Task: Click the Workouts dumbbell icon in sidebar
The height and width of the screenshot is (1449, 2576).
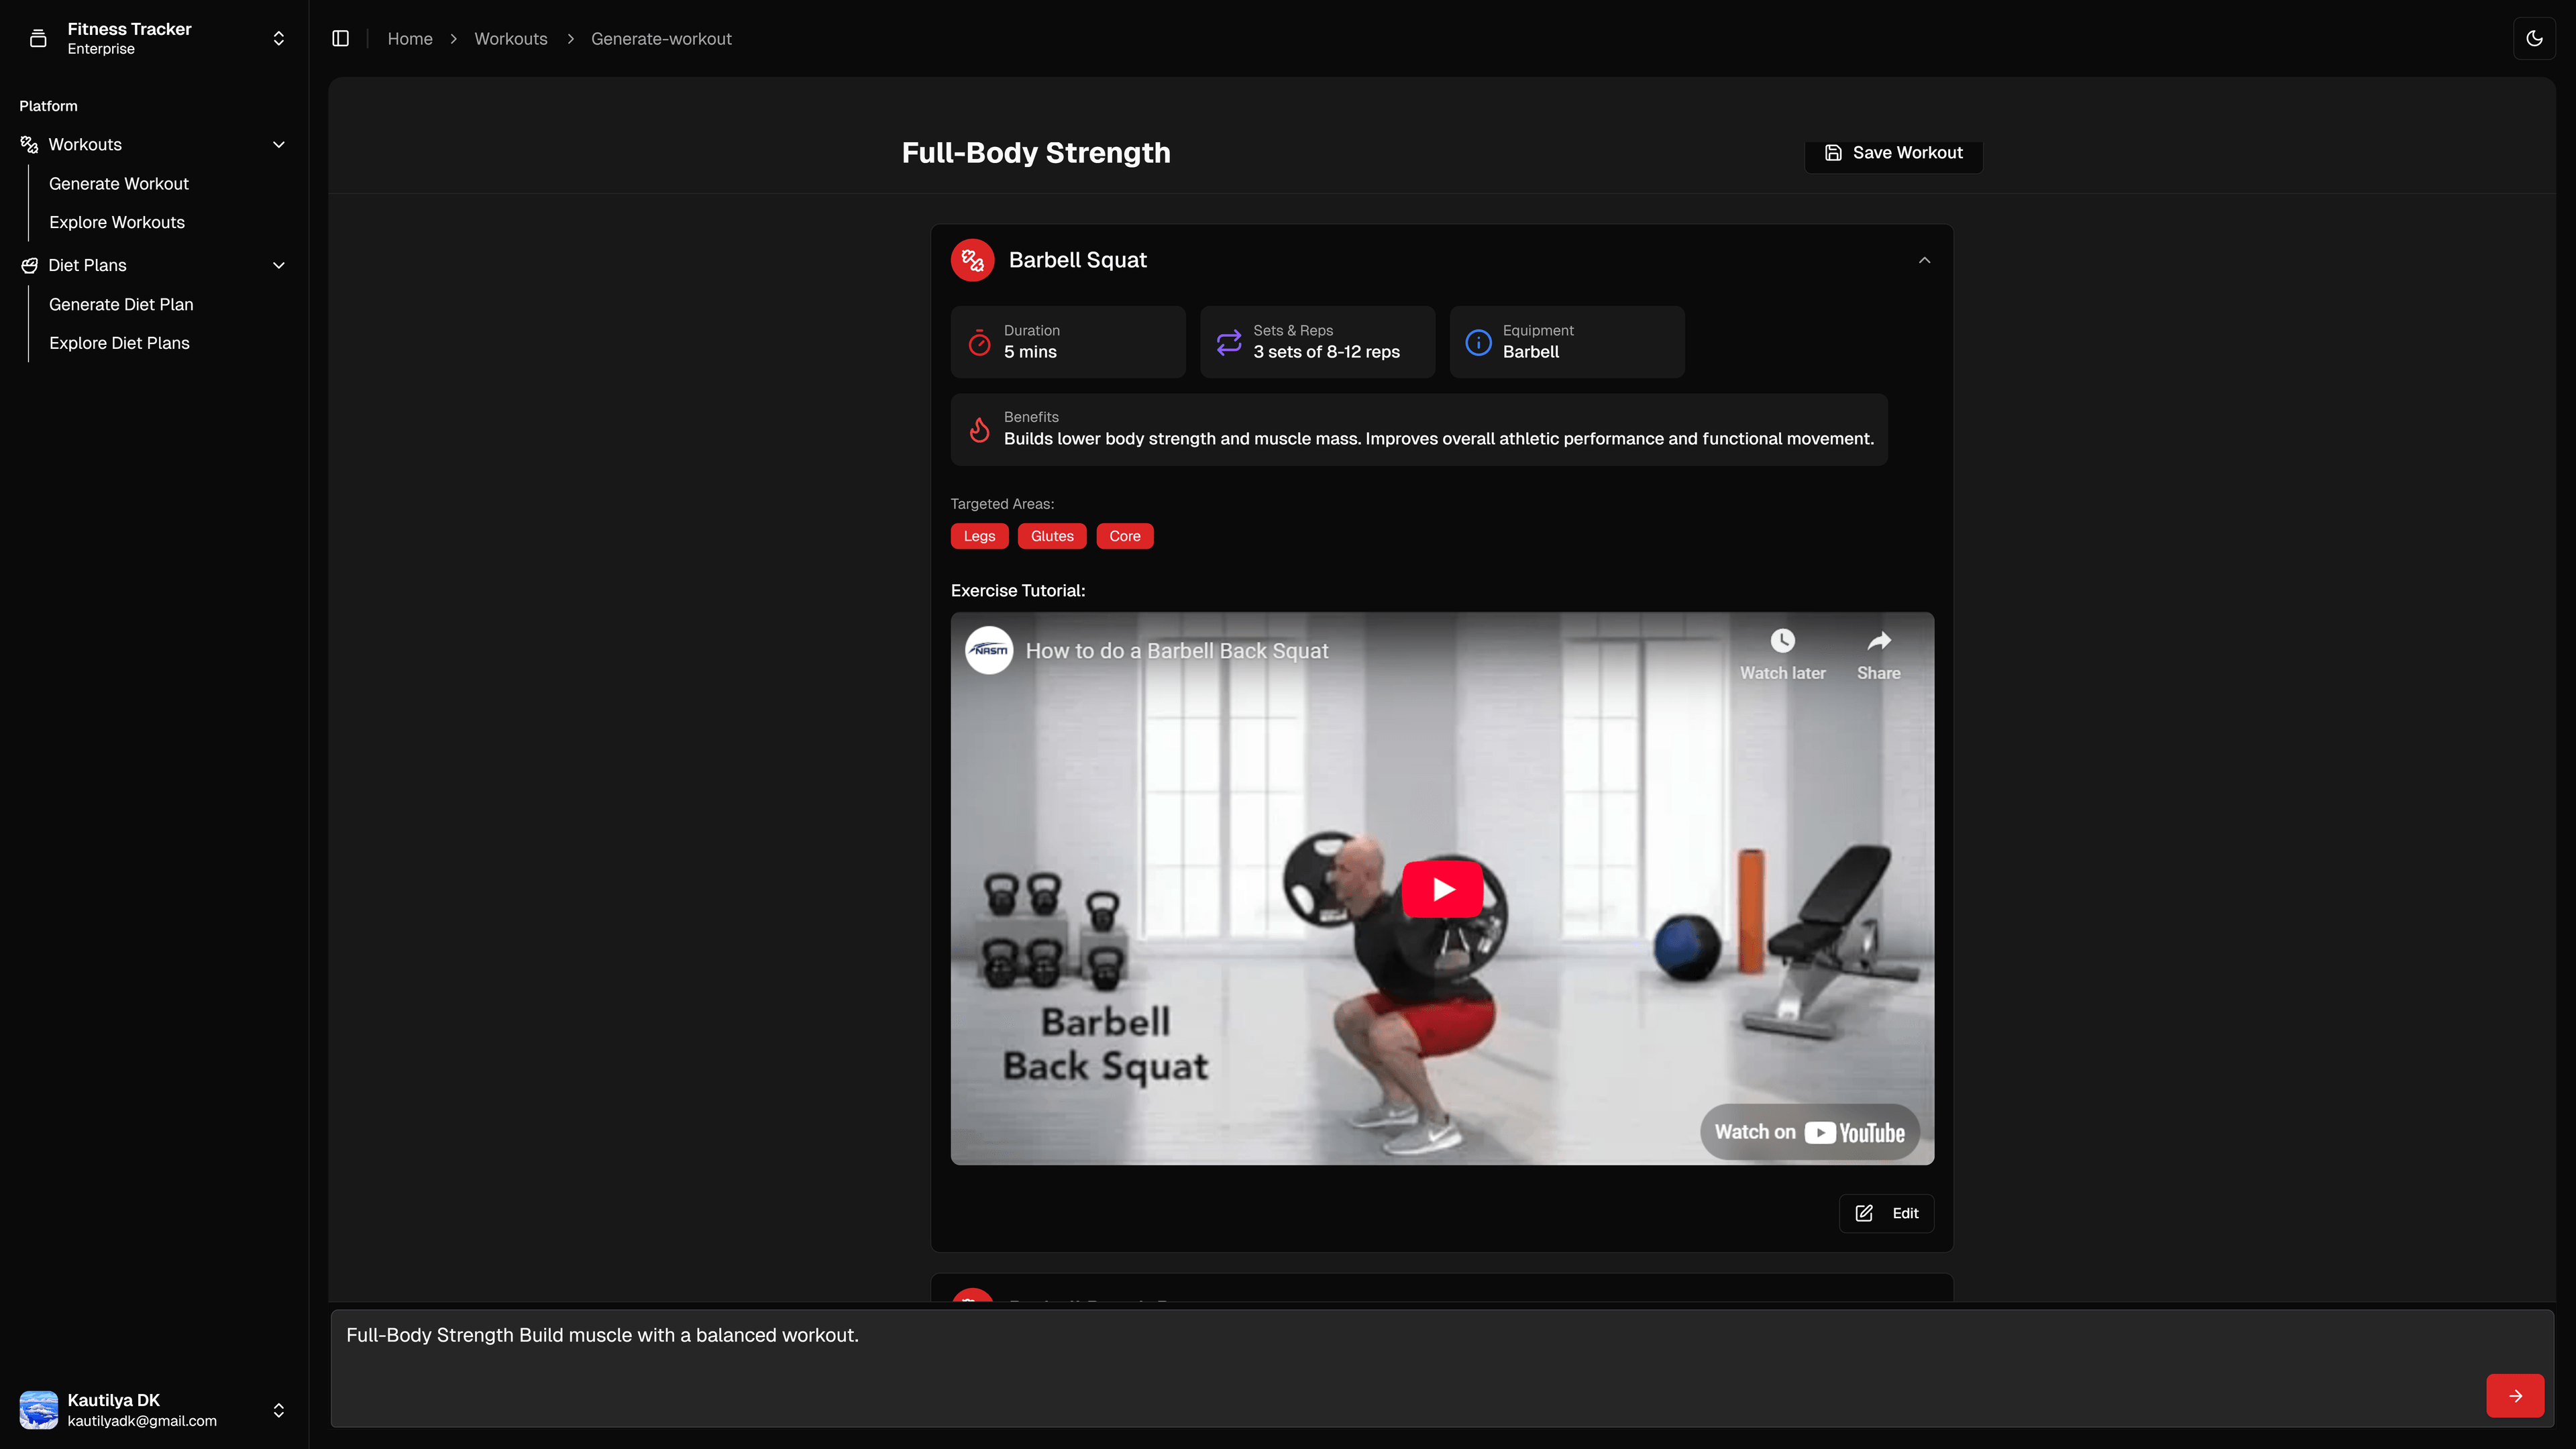Action: [x=29, y=144]
